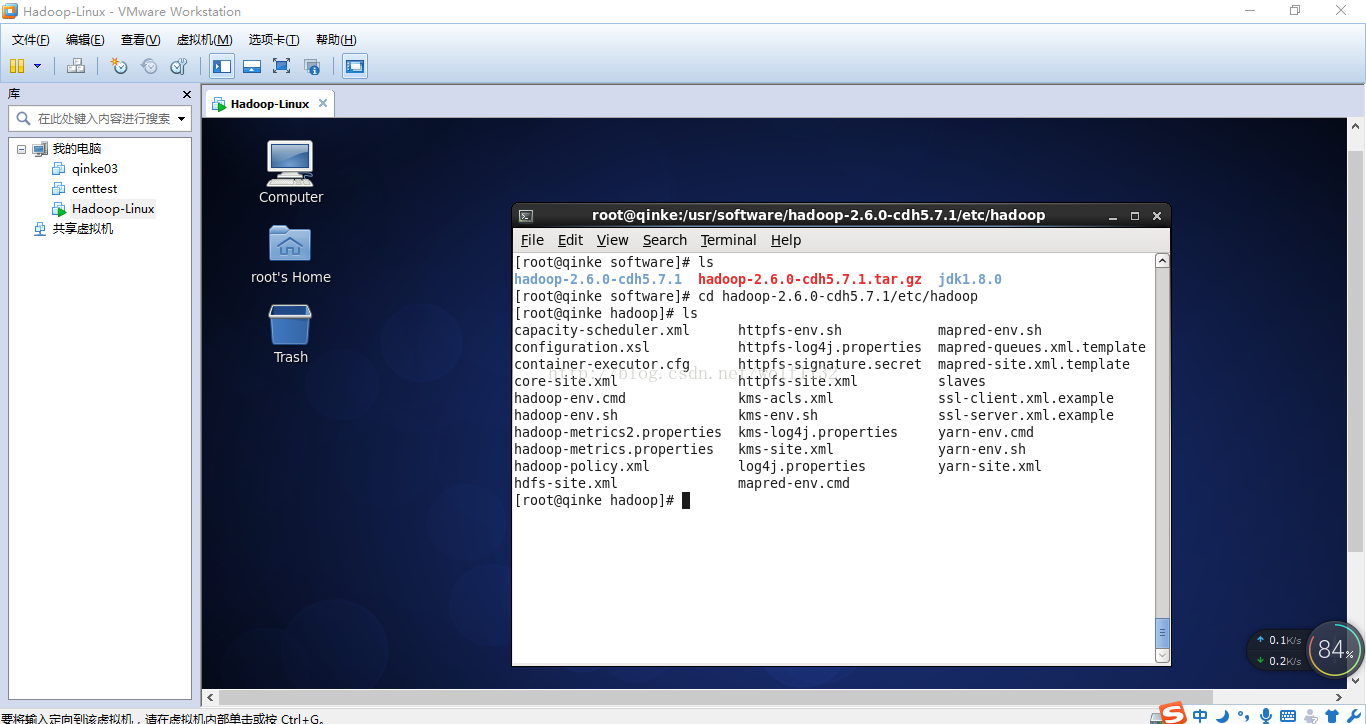Toggle the punctuation mode icon in the IME bar
This screenshot has width=1366, height=724.
[x=1244, y=715]
